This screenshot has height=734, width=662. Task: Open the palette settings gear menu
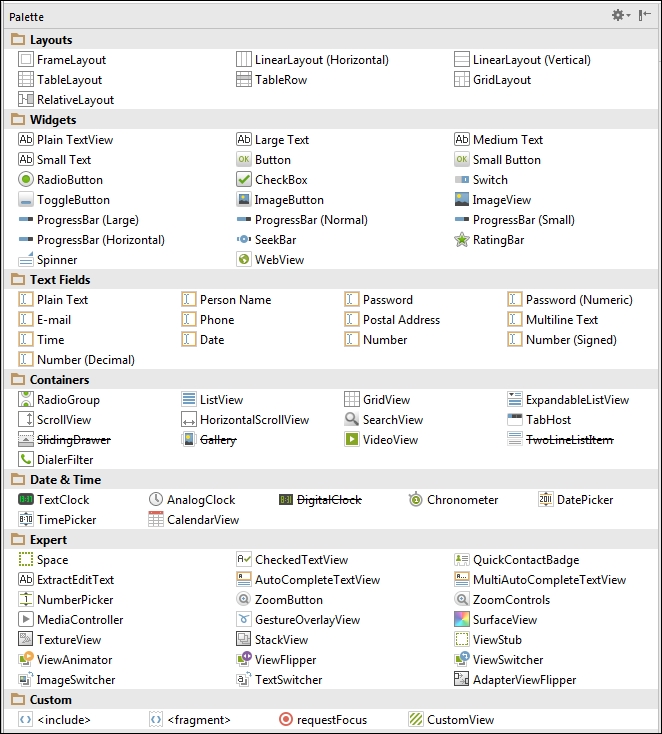[620, 15]
